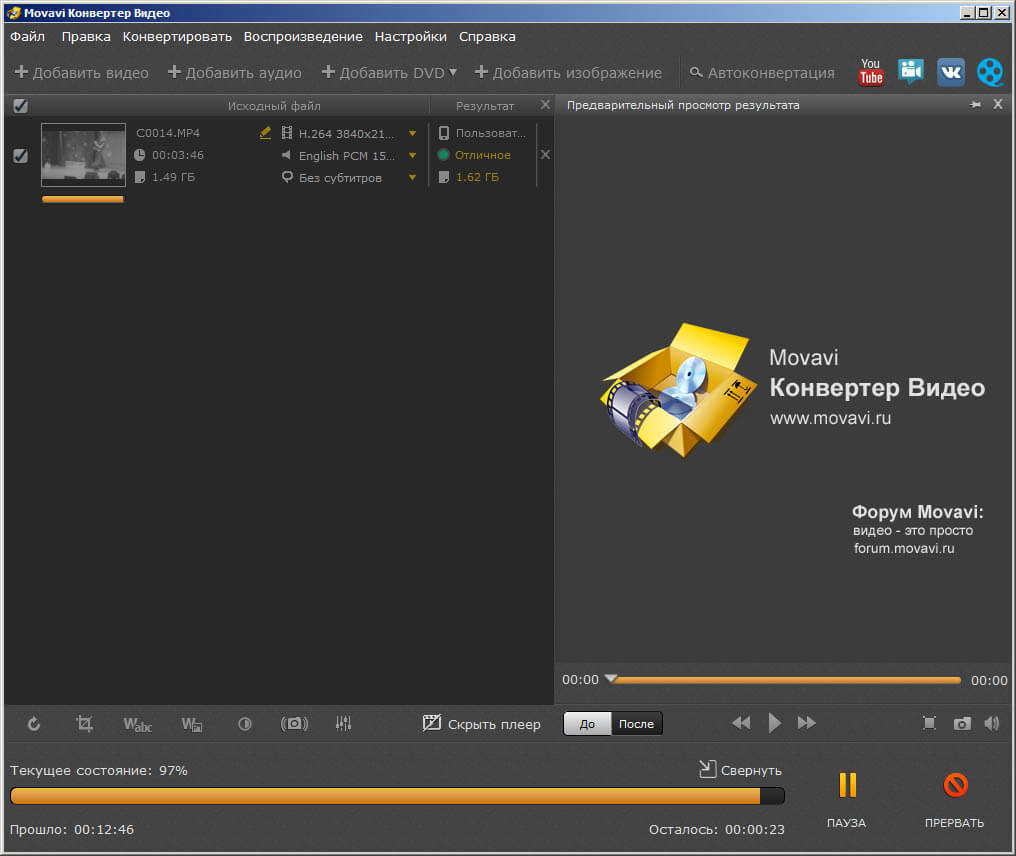Click the orange file progress bar under thumbnail
This screenshot has width=1016, height=856.
[83, 200]
